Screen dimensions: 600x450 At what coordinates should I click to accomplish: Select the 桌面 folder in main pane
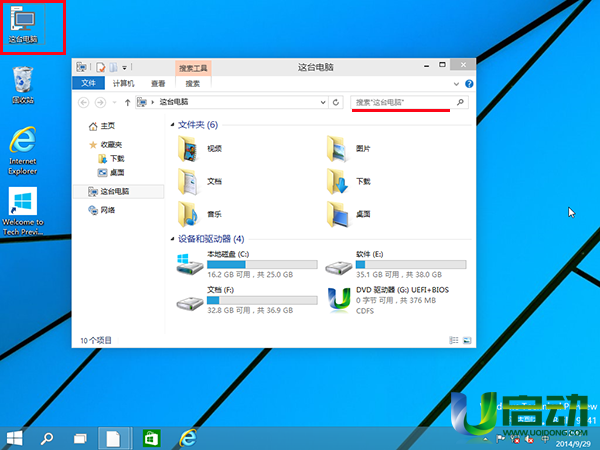[349, 214]
